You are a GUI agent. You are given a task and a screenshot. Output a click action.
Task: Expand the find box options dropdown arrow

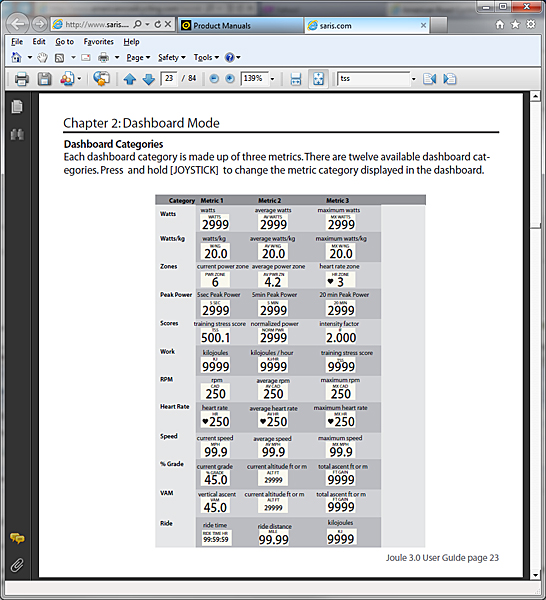(x=414, y=79)
